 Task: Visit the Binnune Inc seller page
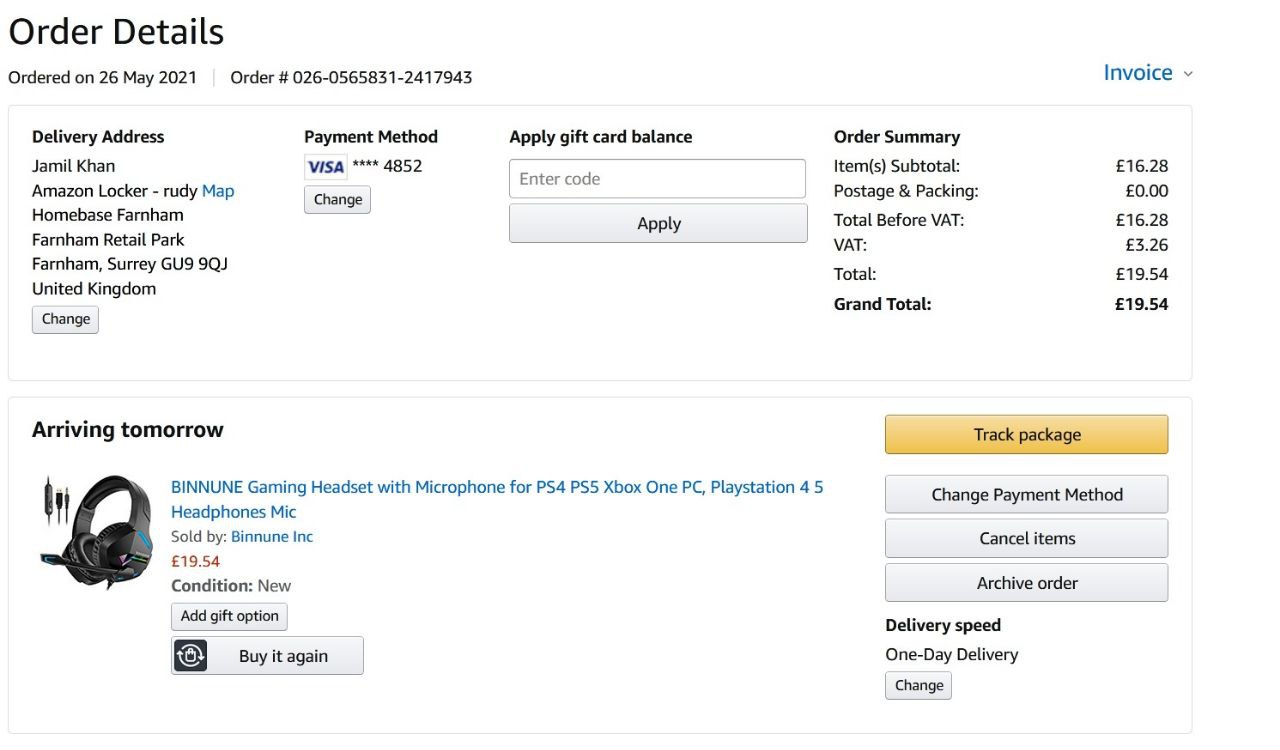pos(272,537)
